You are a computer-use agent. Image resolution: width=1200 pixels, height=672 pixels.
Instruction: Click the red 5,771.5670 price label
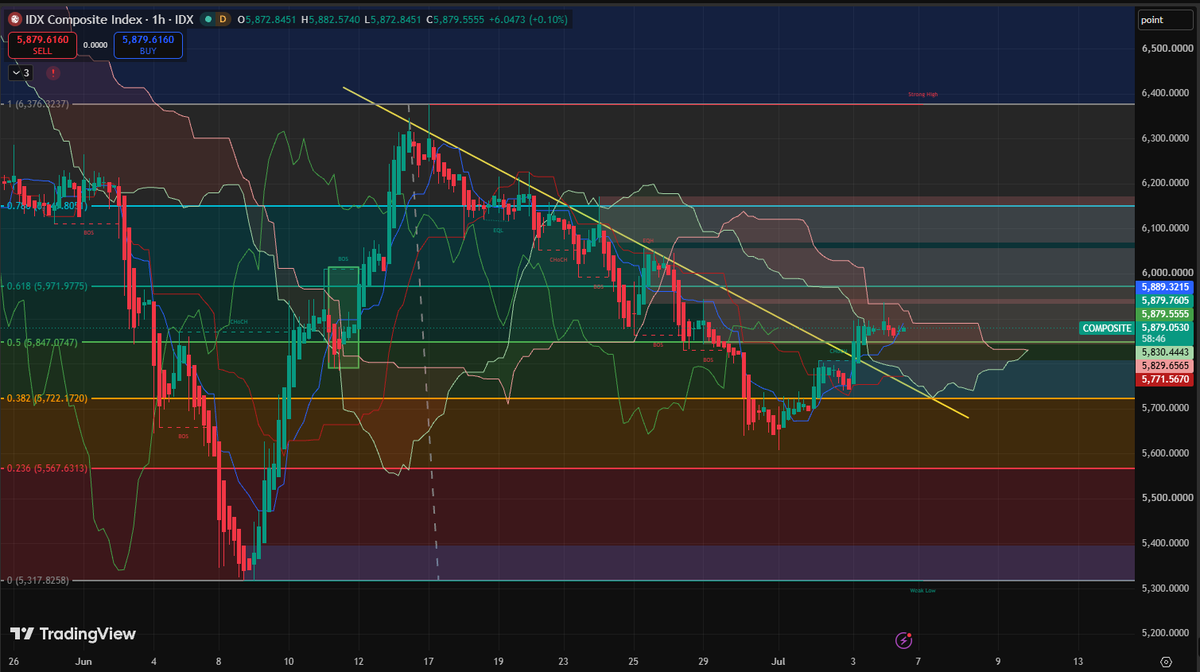[1166, 379]
